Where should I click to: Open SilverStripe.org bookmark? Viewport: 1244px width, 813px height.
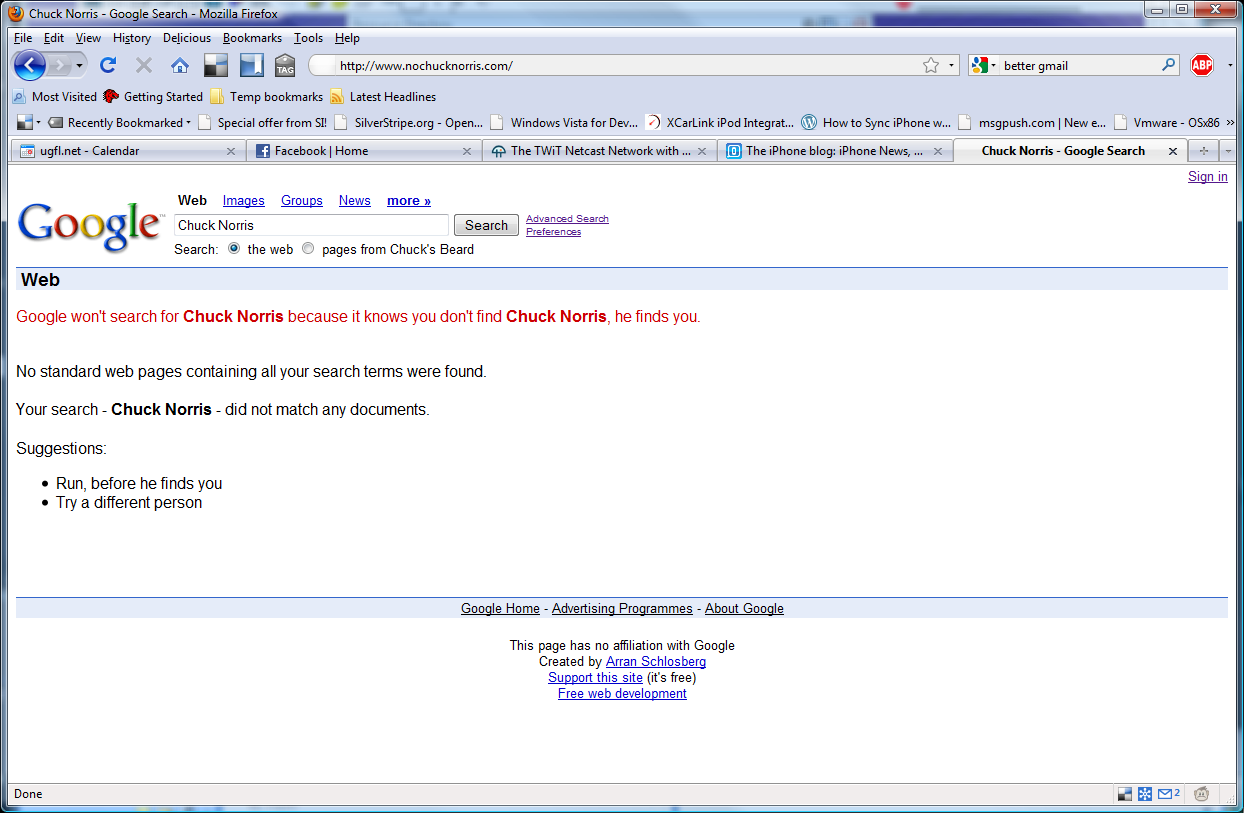point(409,123)
